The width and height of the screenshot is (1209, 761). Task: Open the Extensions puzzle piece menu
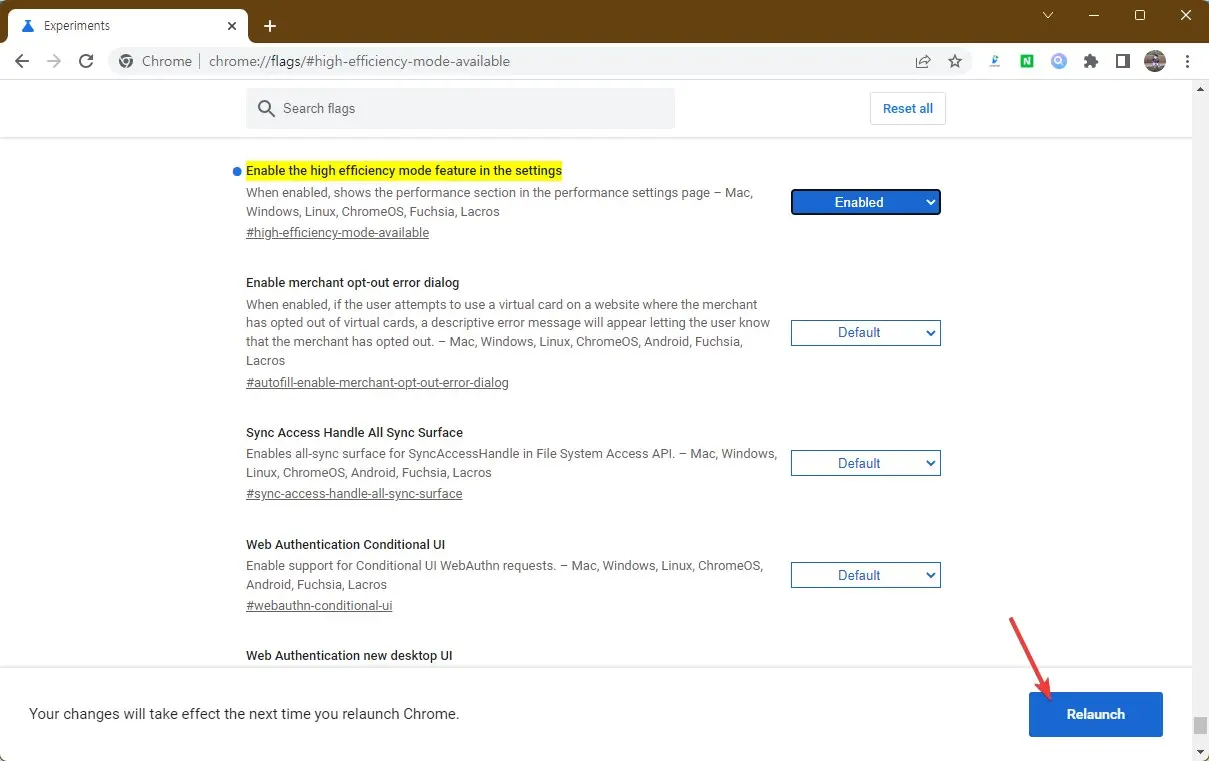coord(1091,61)
